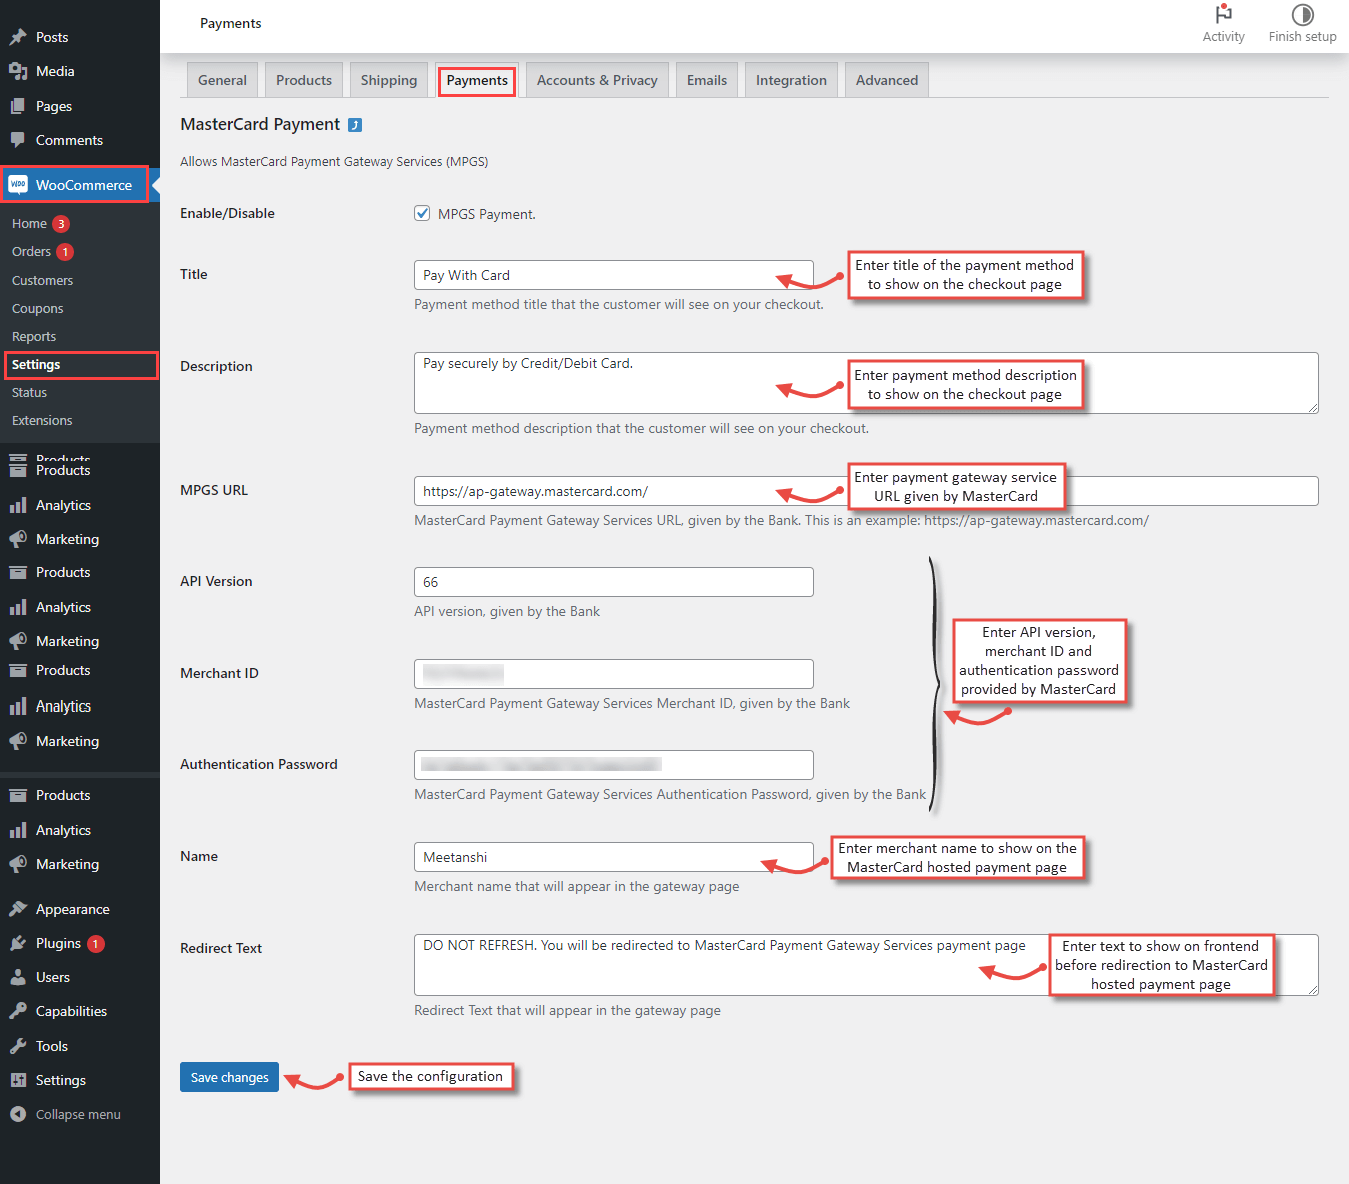Click the Activity flag icon

1223,14
